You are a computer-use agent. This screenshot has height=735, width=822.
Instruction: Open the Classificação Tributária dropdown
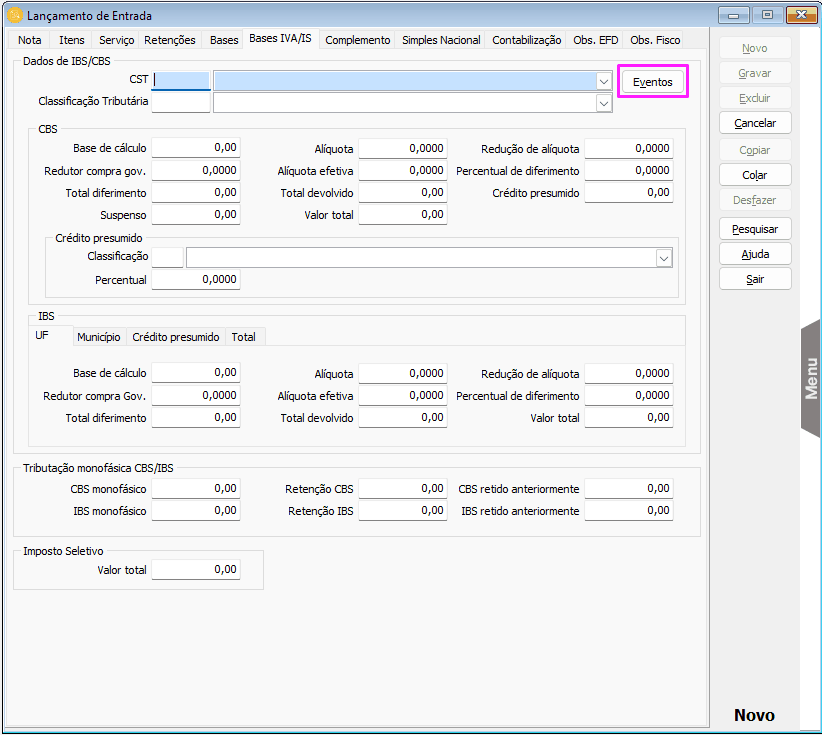click(x=603, y=103)
